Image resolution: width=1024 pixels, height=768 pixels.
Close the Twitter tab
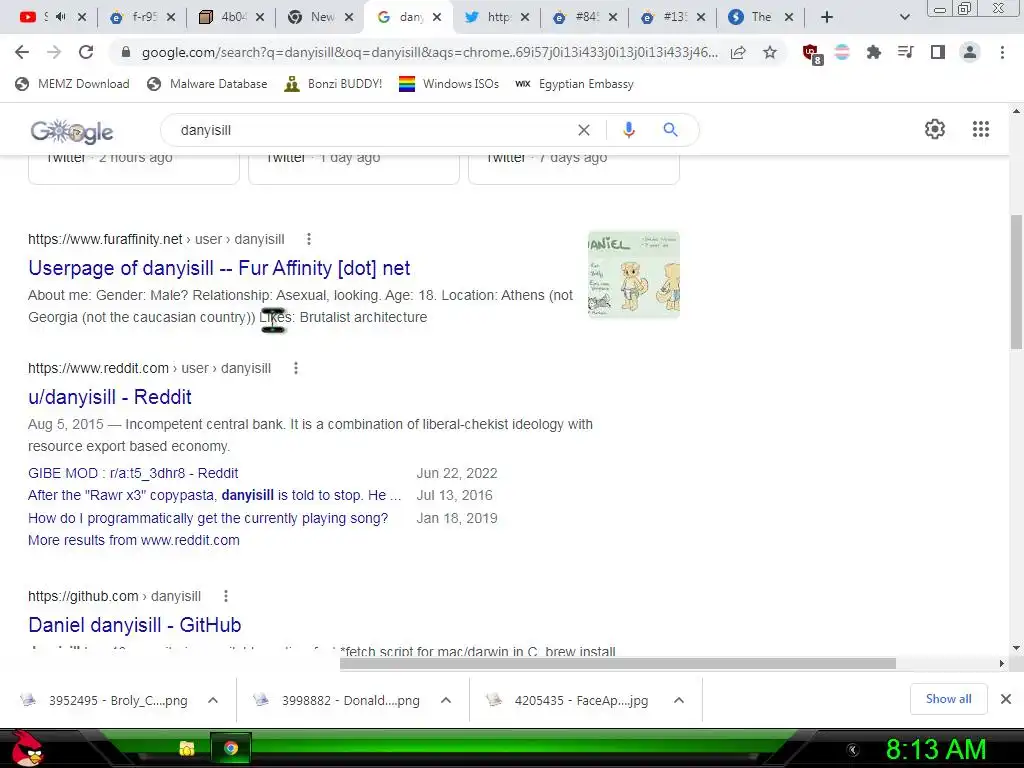coord(524,18)
